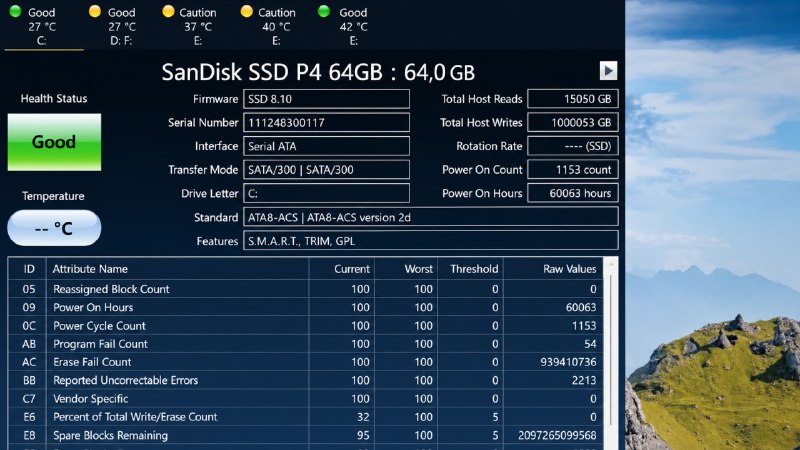Screen dimensions: 800x450
Task: Click the ID column header
Action: tap(28, 269)
